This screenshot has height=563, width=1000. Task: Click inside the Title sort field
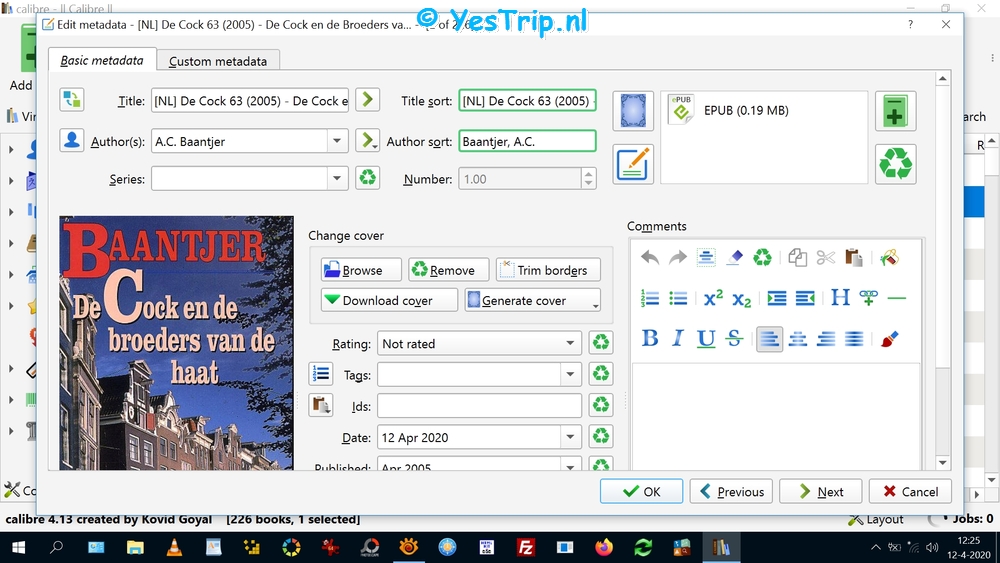[x=526, y=101]
